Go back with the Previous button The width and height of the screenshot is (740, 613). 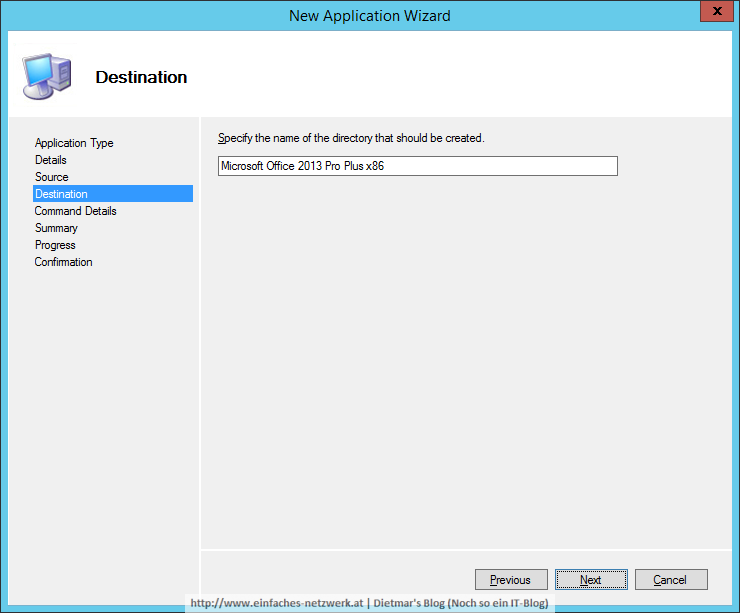click(x=511, y=579)
